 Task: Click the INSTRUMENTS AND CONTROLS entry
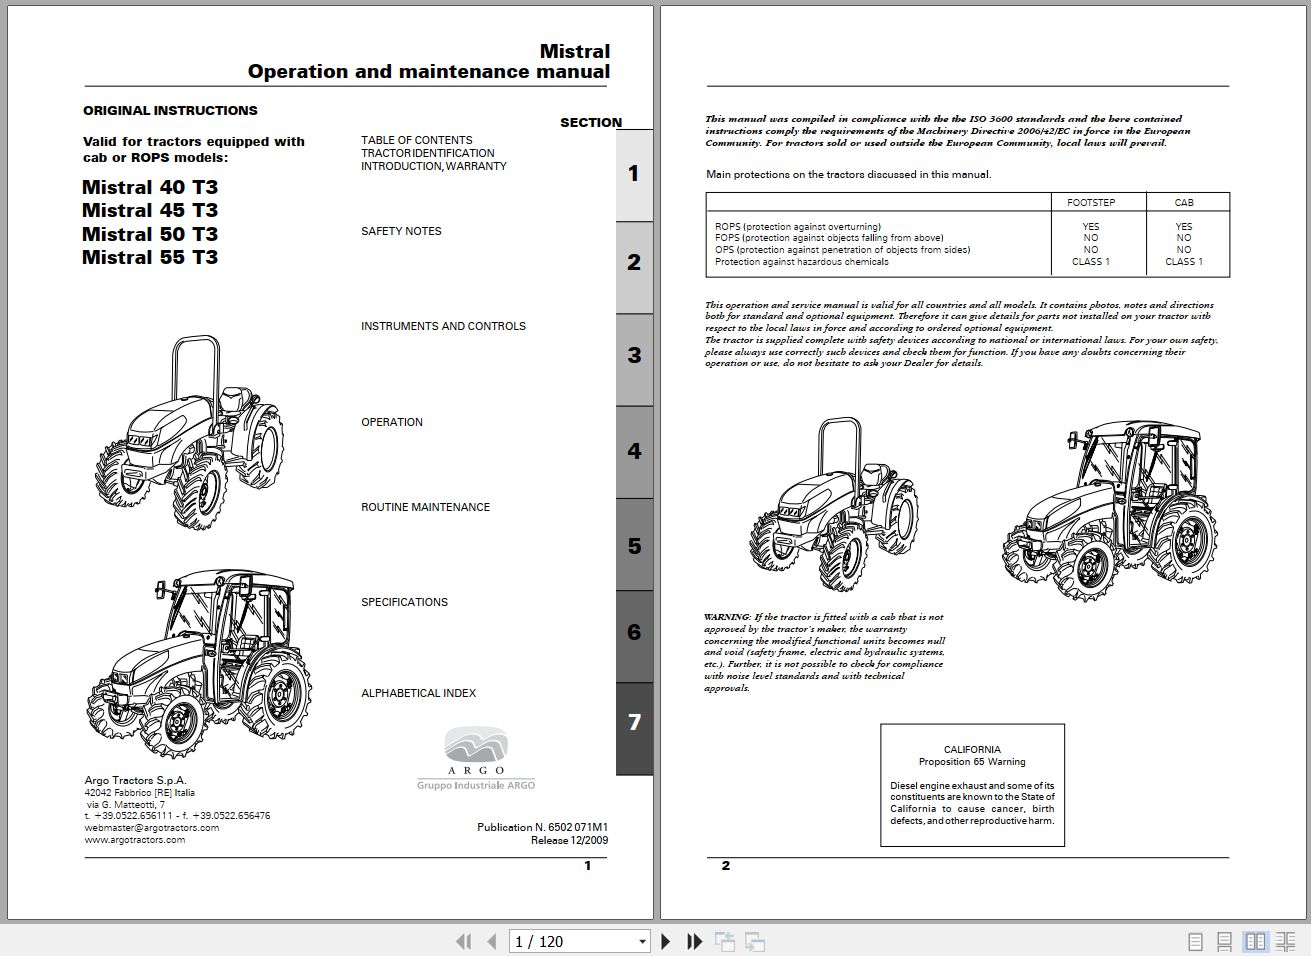point(443,326)
